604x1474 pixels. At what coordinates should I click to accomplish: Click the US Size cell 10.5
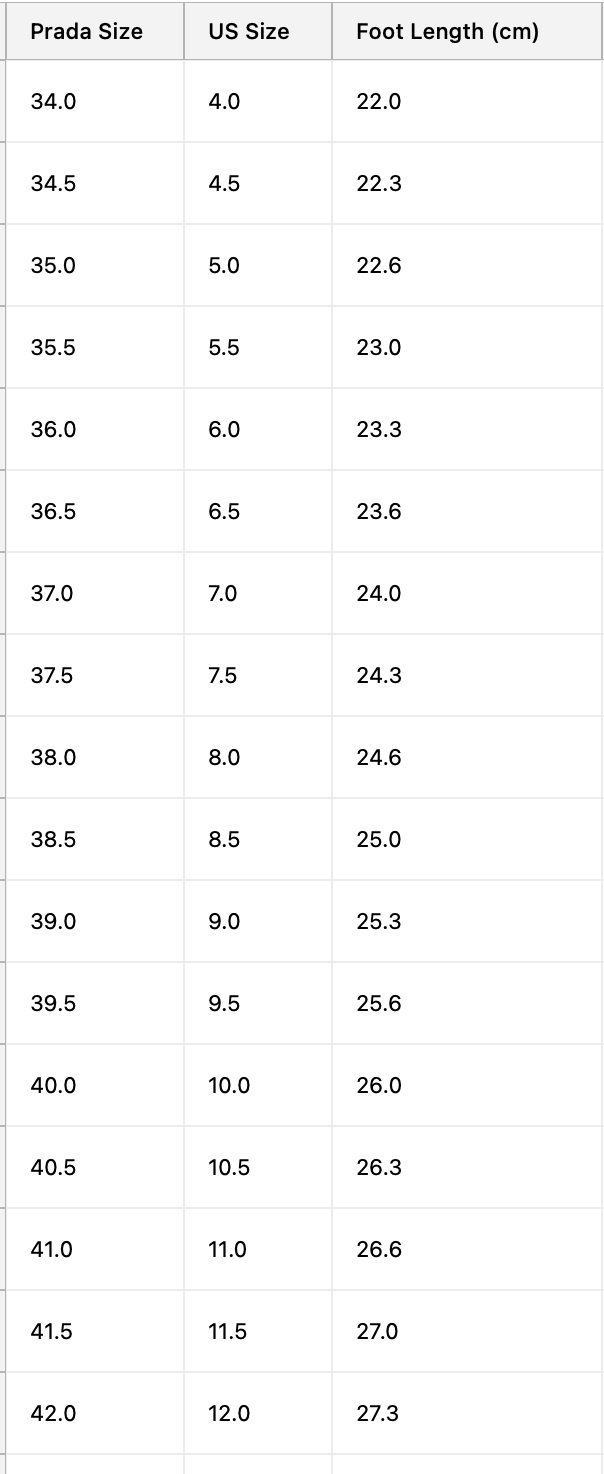coord(258,1167)
